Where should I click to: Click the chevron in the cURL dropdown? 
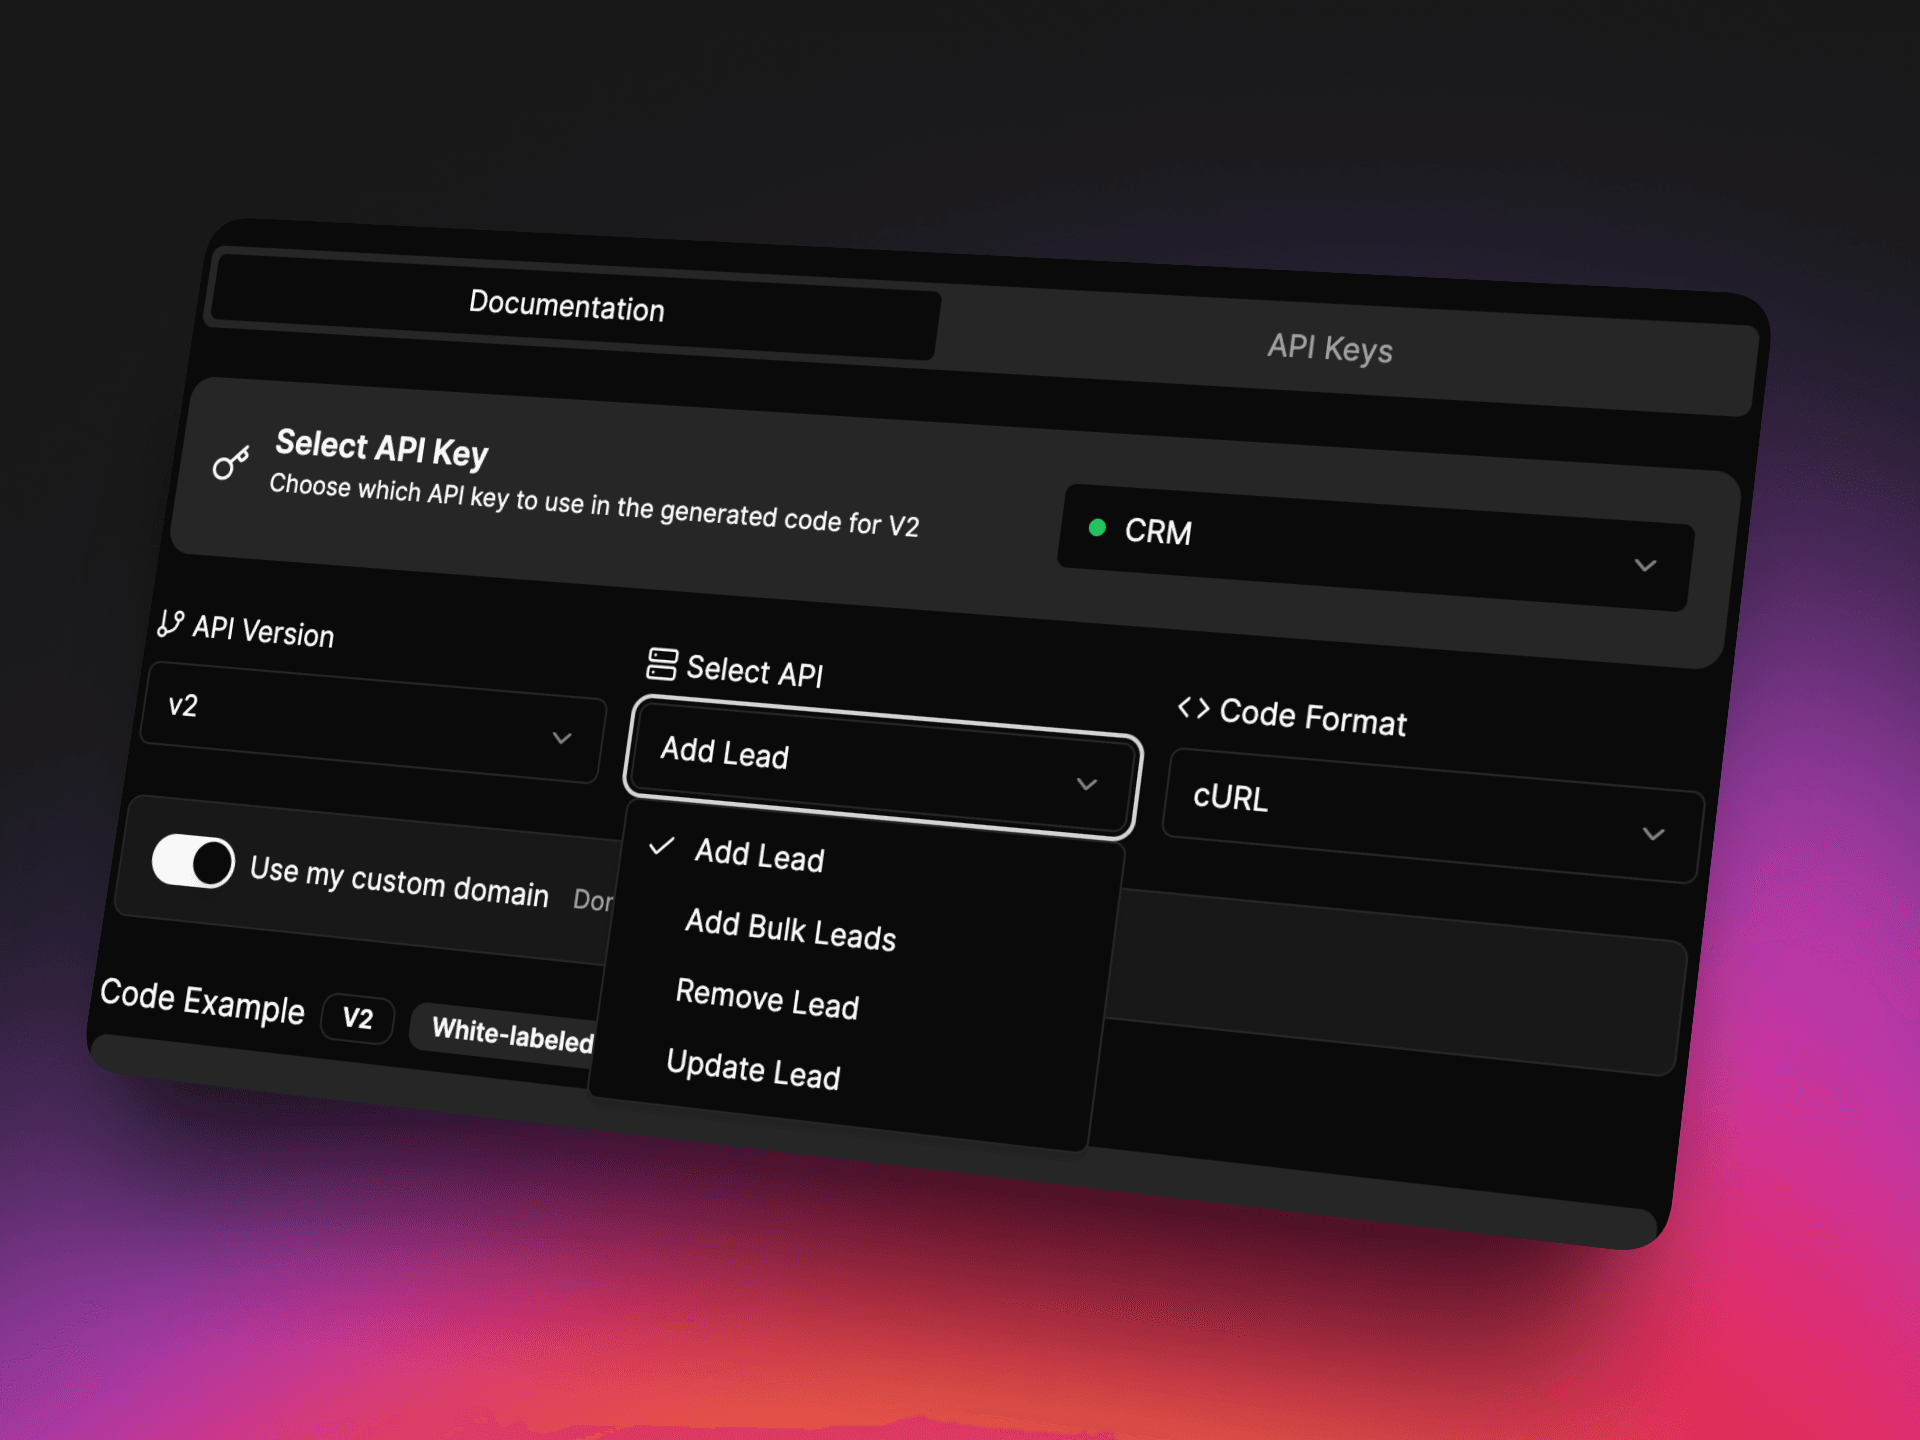(x=1653, y=834)
